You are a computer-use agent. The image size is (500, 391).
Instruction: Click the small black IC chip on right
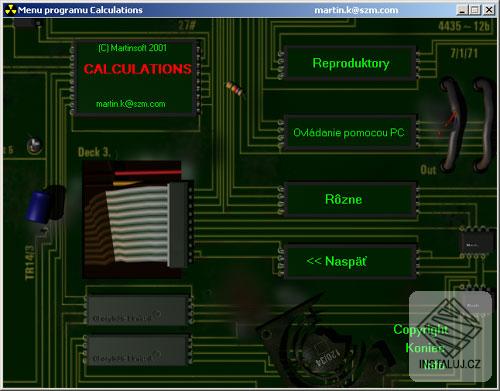[x=477, y=242]
